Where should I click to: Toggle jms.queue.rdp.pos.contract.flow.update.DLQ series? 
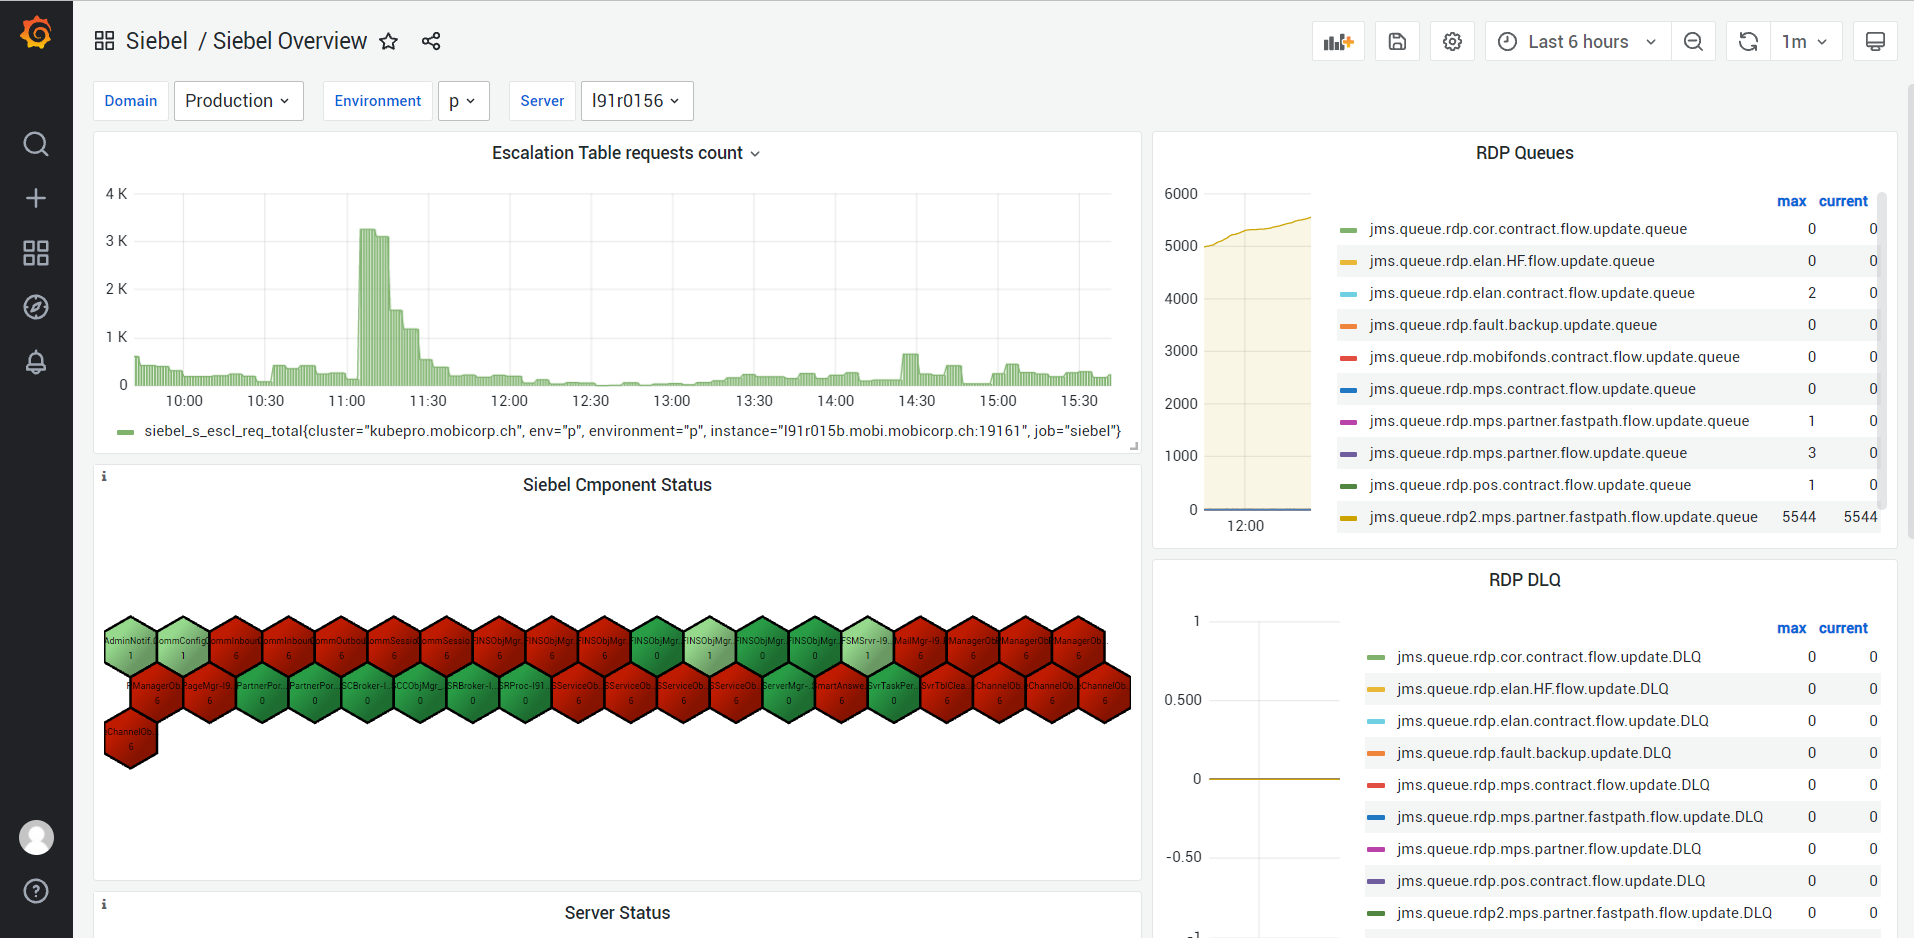click(x=1551, y=881)
